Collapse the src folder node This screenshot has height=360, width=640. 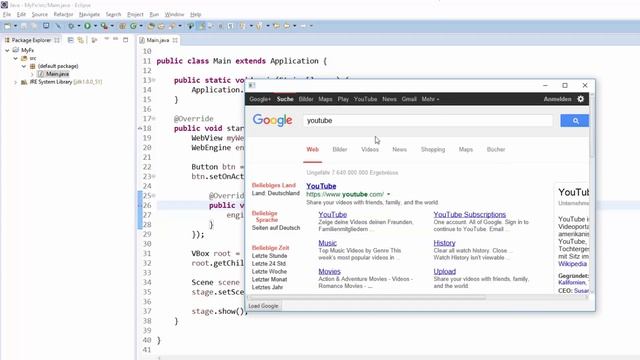coord(16,58)
